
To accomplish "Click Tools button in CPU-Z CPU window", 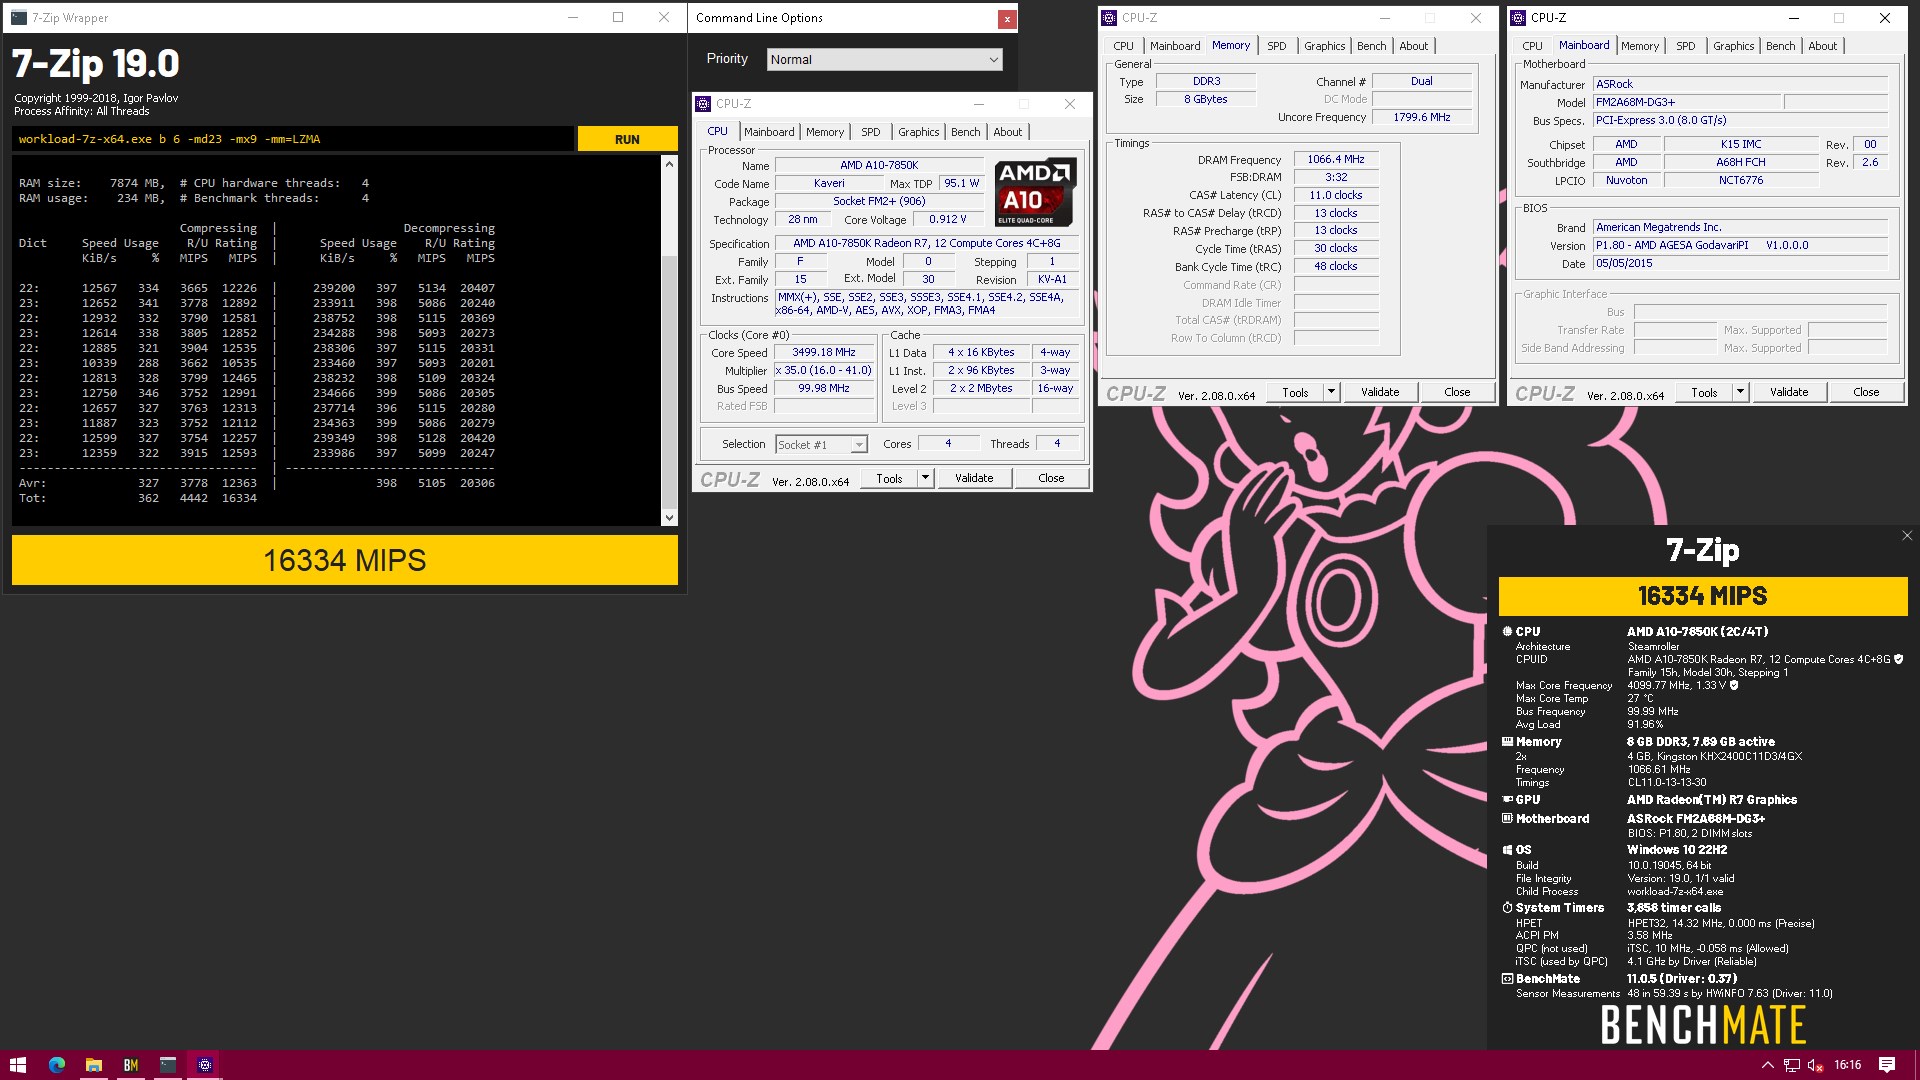I will 889,478.
